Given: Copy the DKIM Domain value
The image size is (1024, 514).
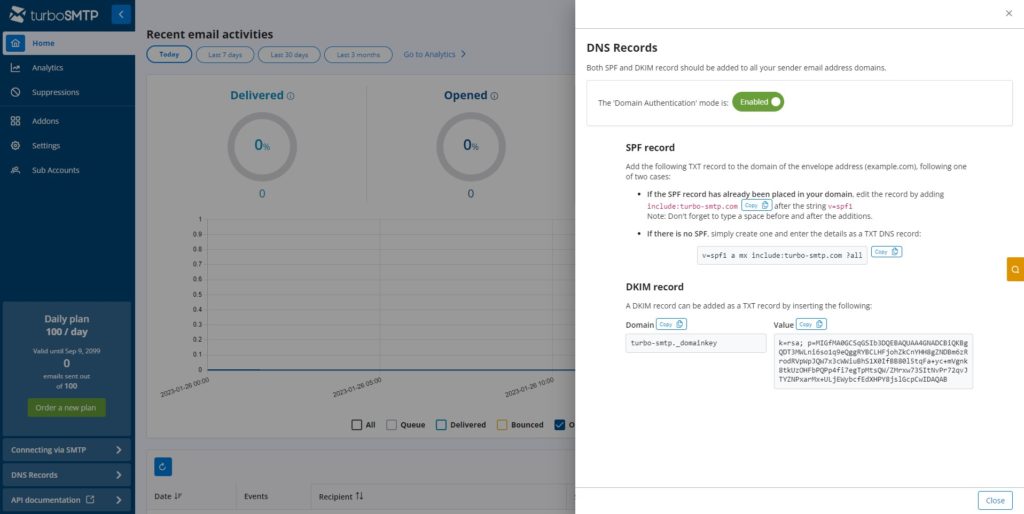Looking at the screenshot, I should (671, 324).
